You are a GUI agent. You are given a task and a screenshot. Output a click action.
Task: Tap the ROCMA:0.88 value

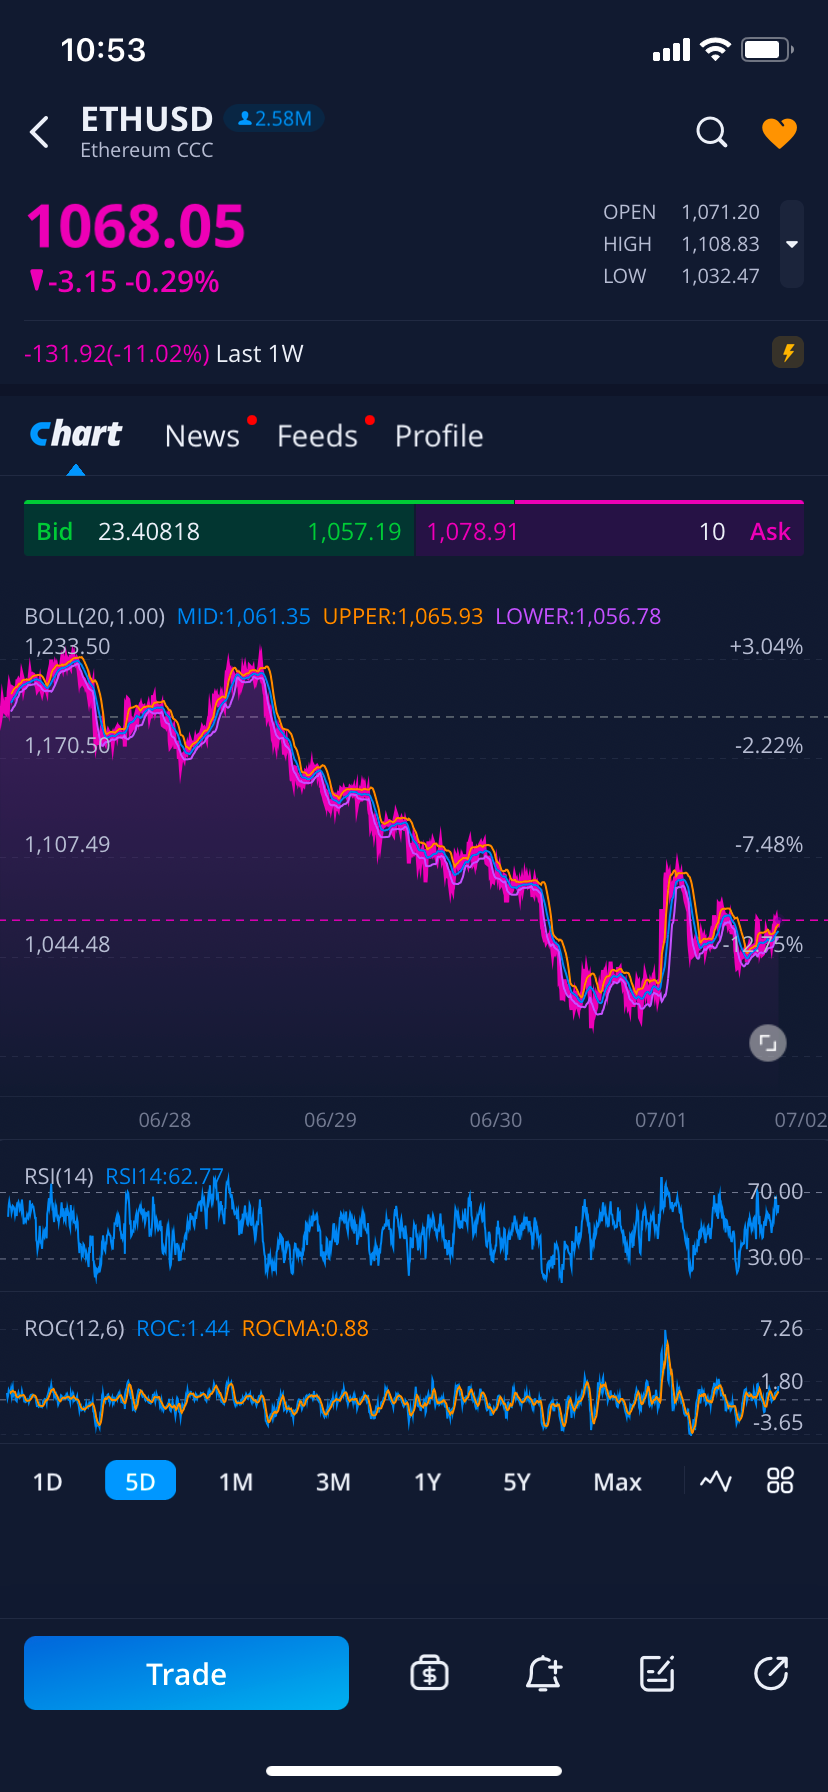(305, 1328)
